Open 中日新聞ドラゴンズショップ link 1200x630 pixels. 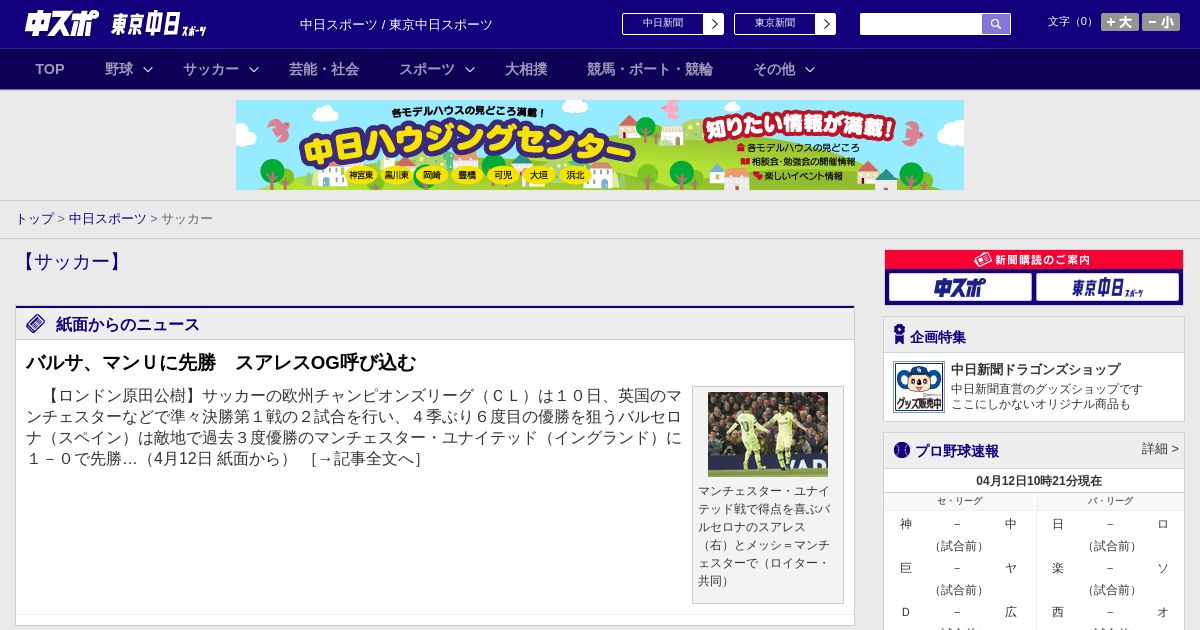(x=1035, y=369)
